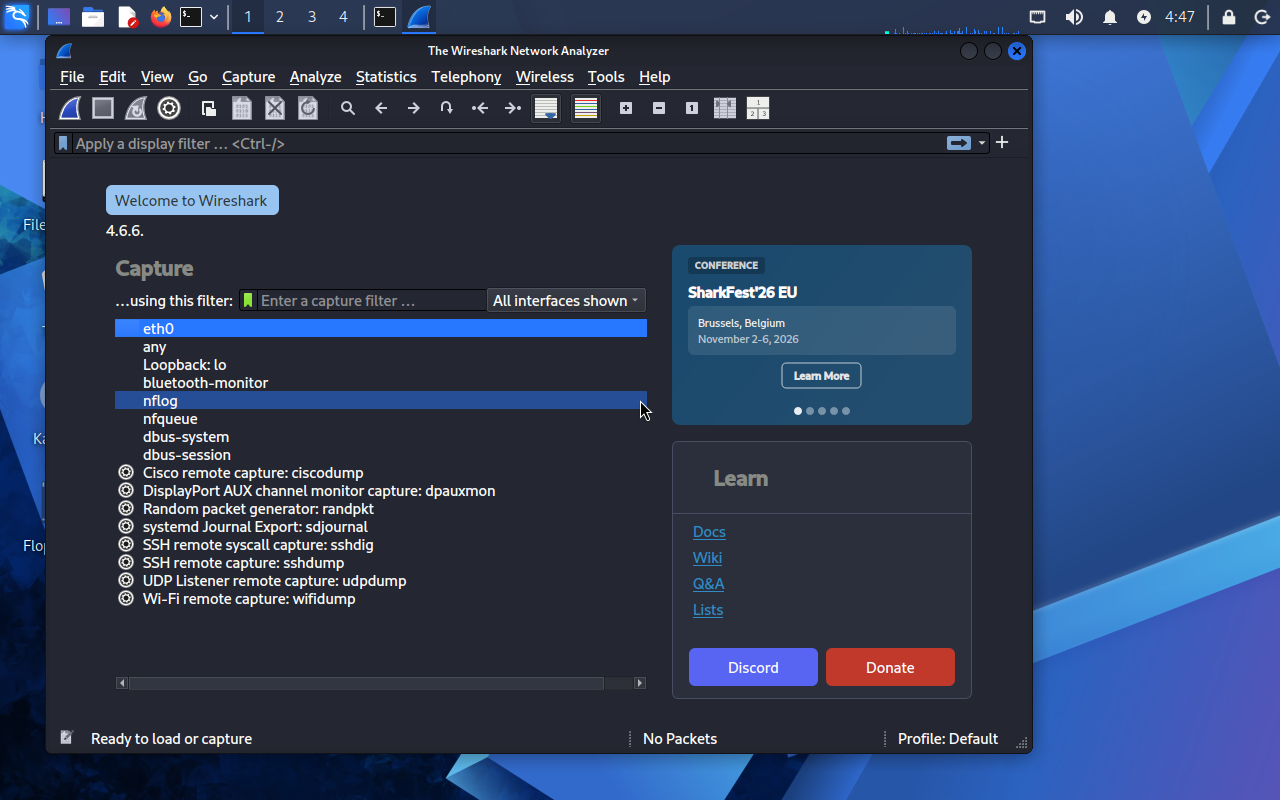Image resolution: width=1280 pixels, height=800 pixels.
Task: Click the Stop capturing packets square icon
Action: tap(103, 108)
